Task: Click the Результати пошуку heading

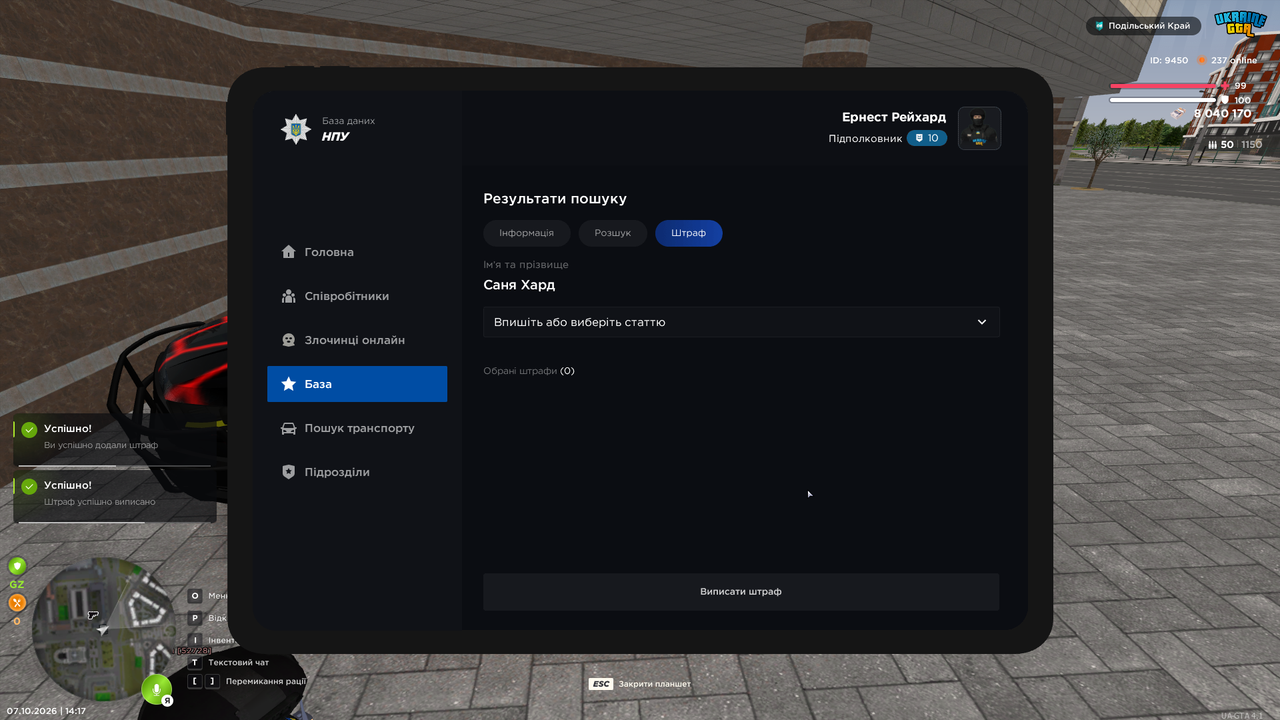Action: click(555, 199)
